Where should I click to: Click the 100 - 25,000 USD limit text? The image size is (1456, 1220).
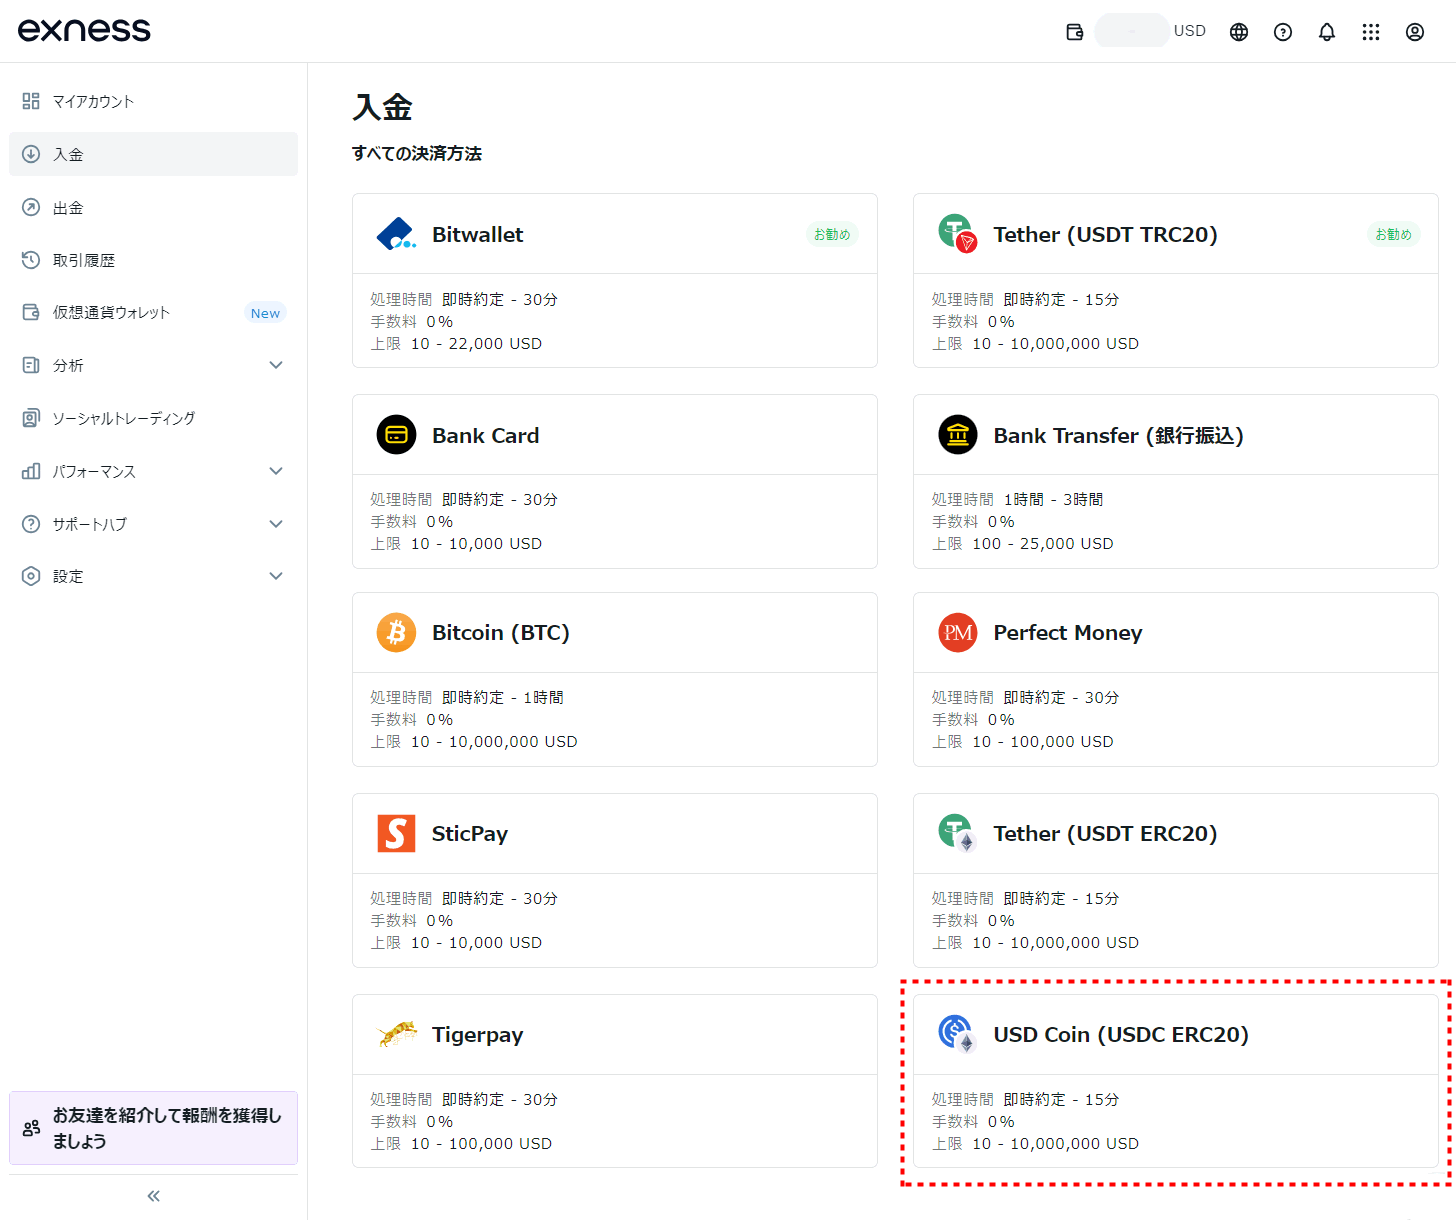pyautogui.click(x=1043, y=543)
